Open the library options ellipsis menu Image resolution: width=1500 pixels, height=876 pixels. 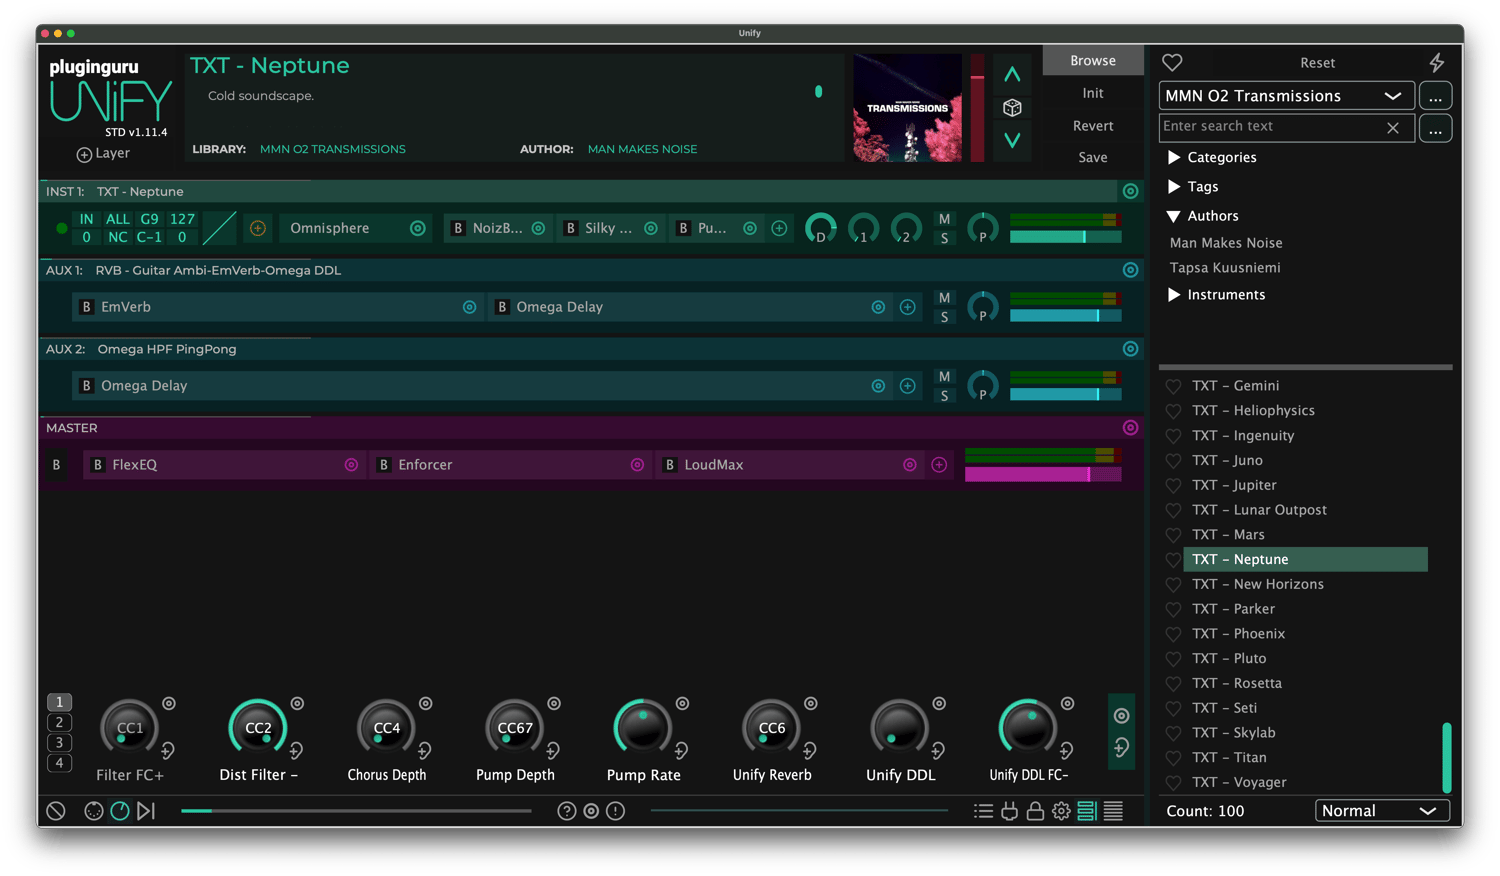(x=1435, y=96)
